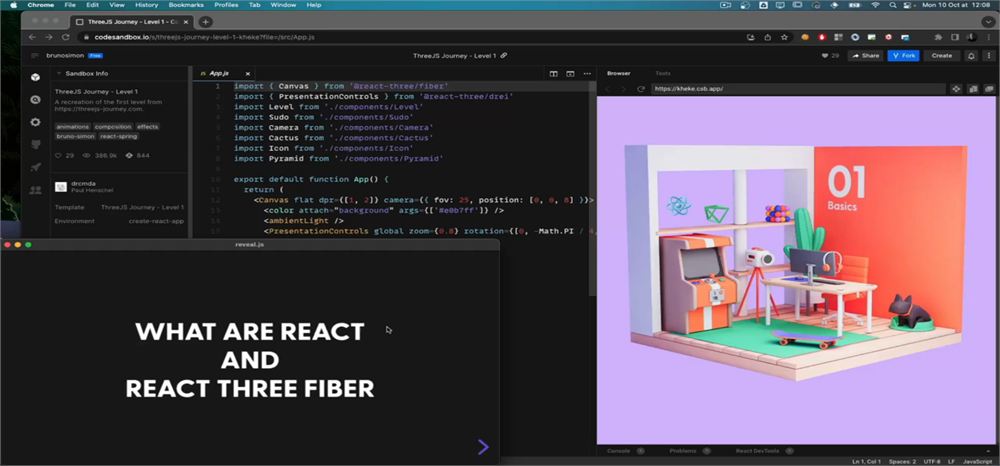Open a new Chrome tab with plus

(205, 22)
